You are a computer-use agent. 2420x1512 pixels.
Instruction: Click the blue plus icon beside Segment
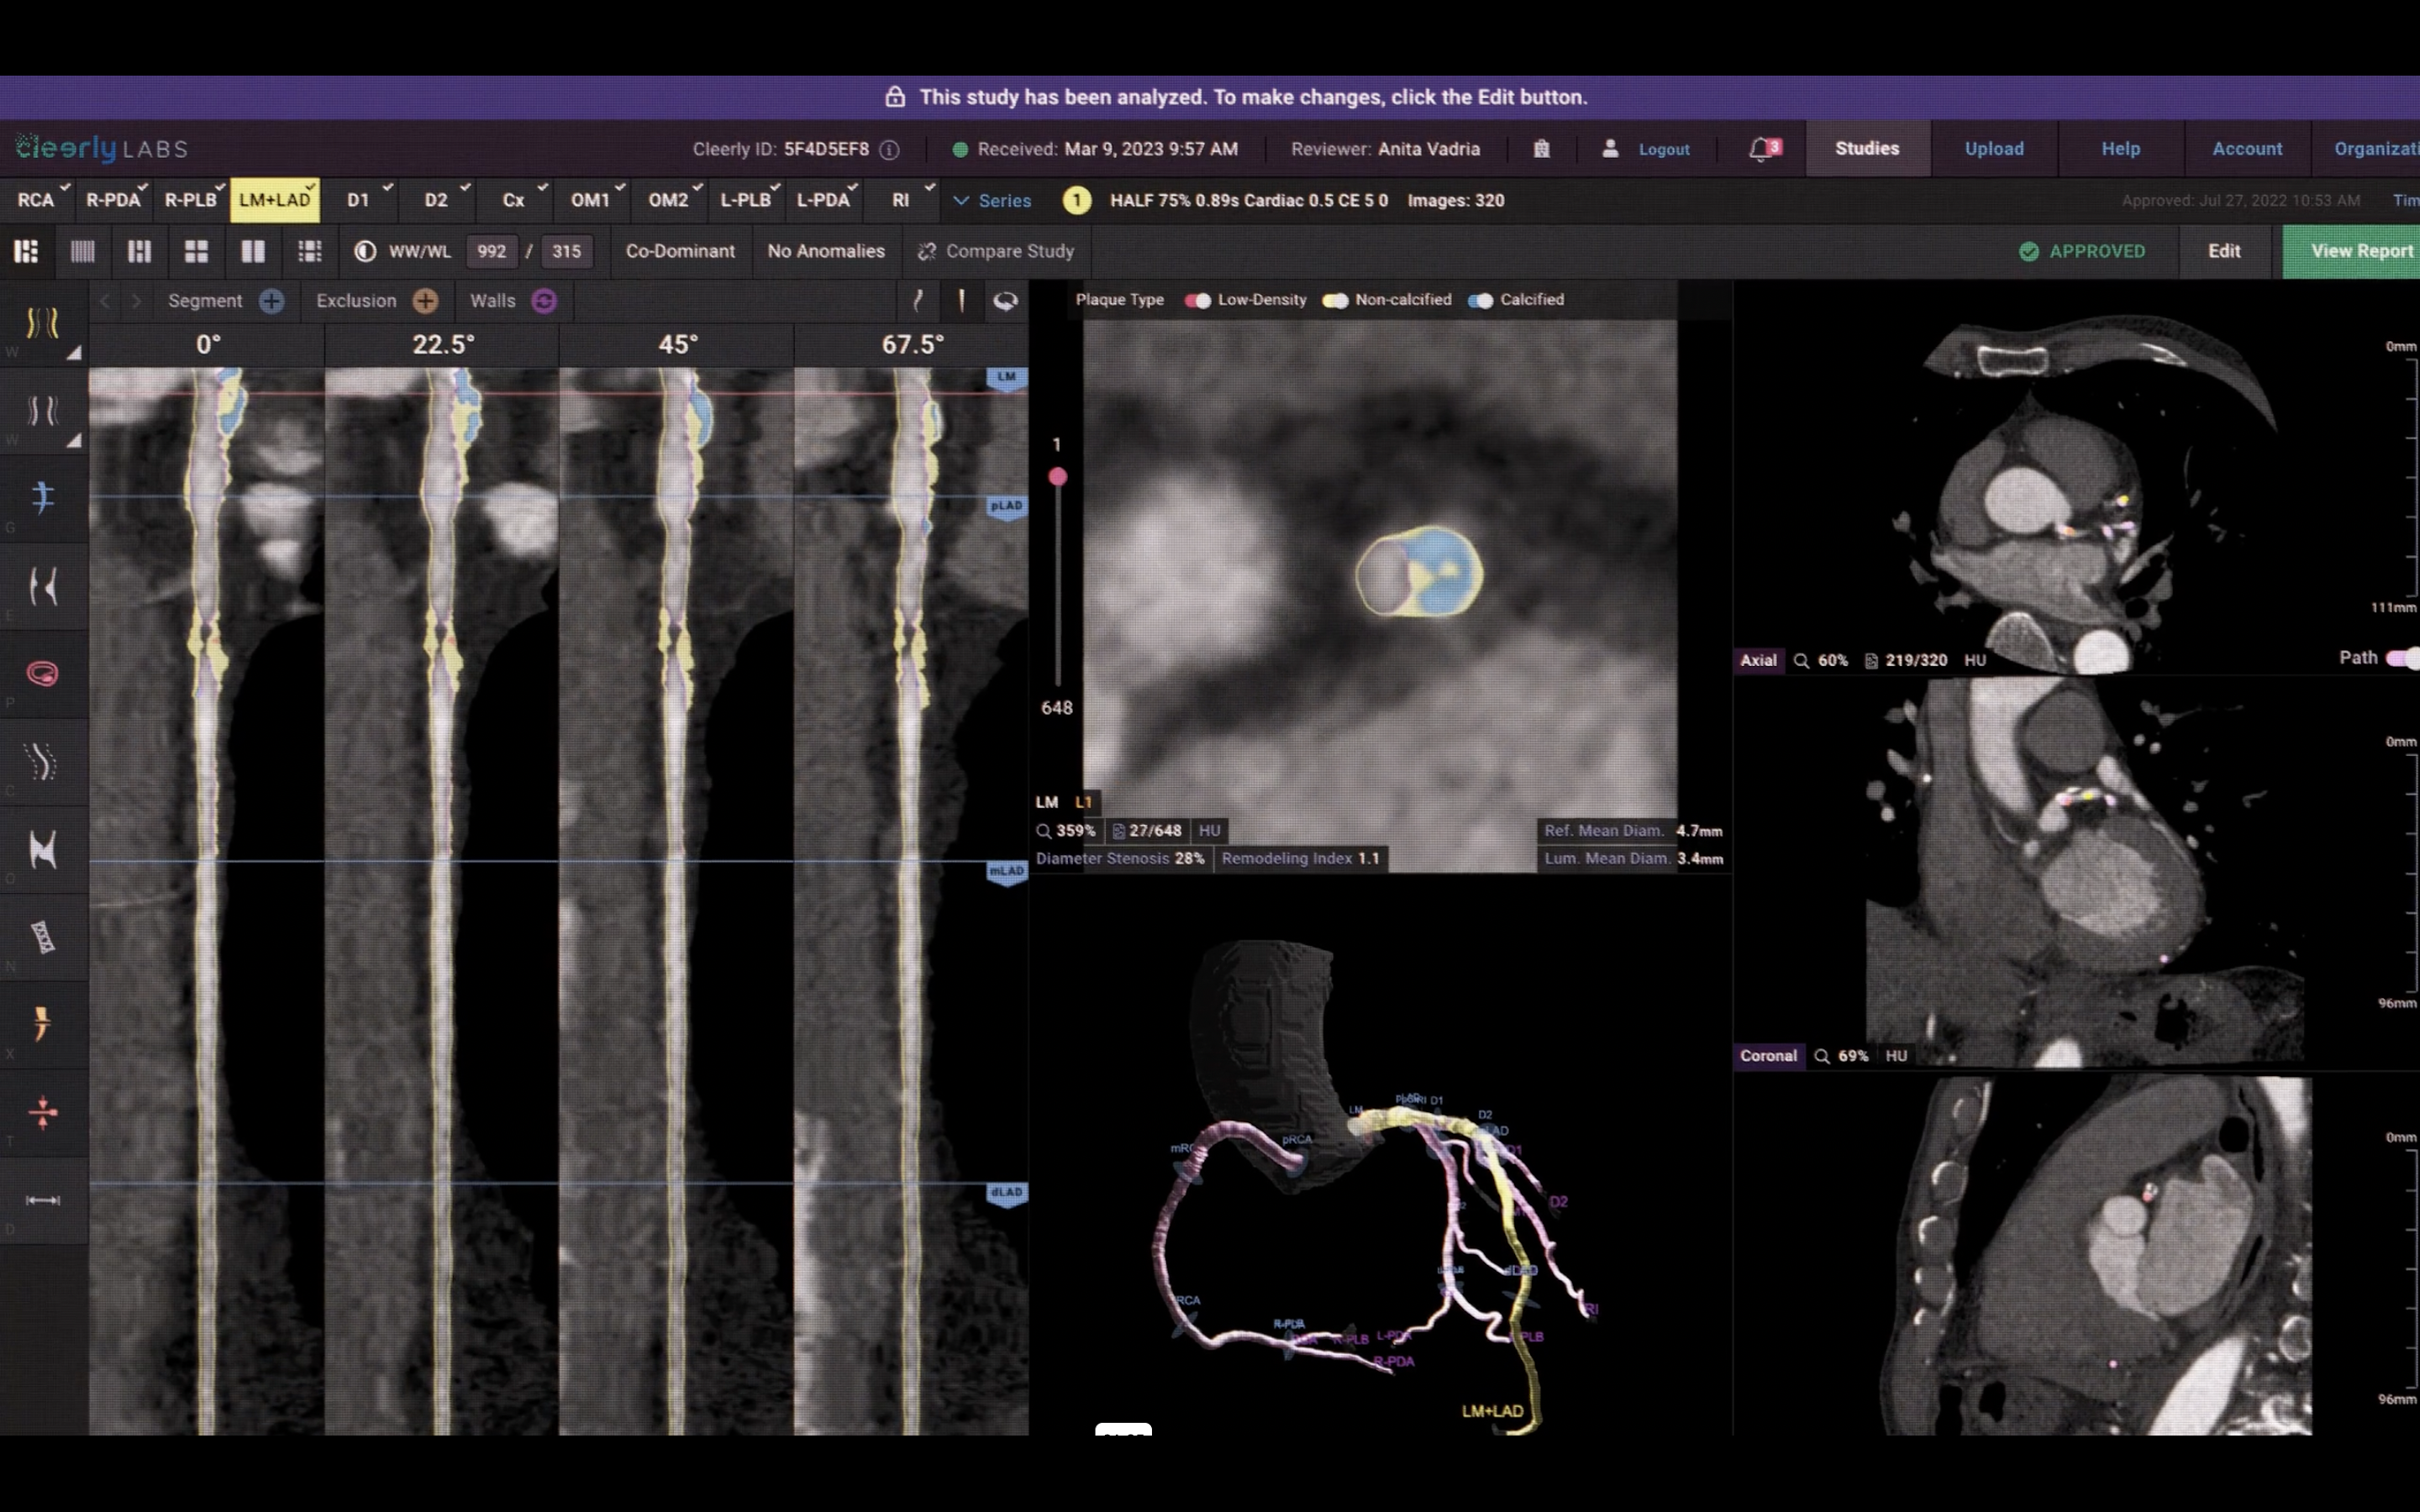pyautogui.click(x=271, y=301)
